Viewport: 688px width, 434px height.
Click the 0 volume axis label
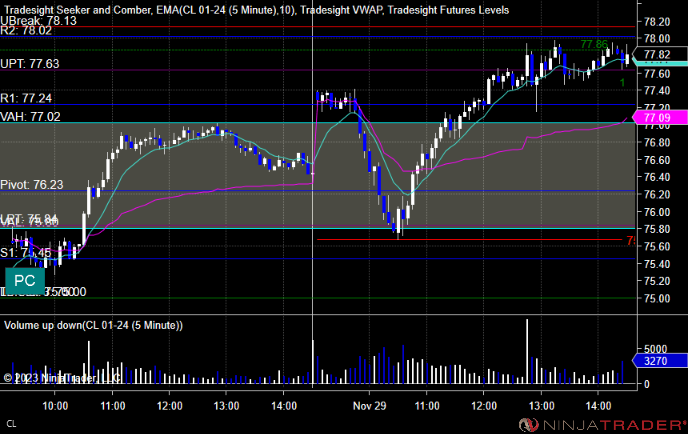646,384
